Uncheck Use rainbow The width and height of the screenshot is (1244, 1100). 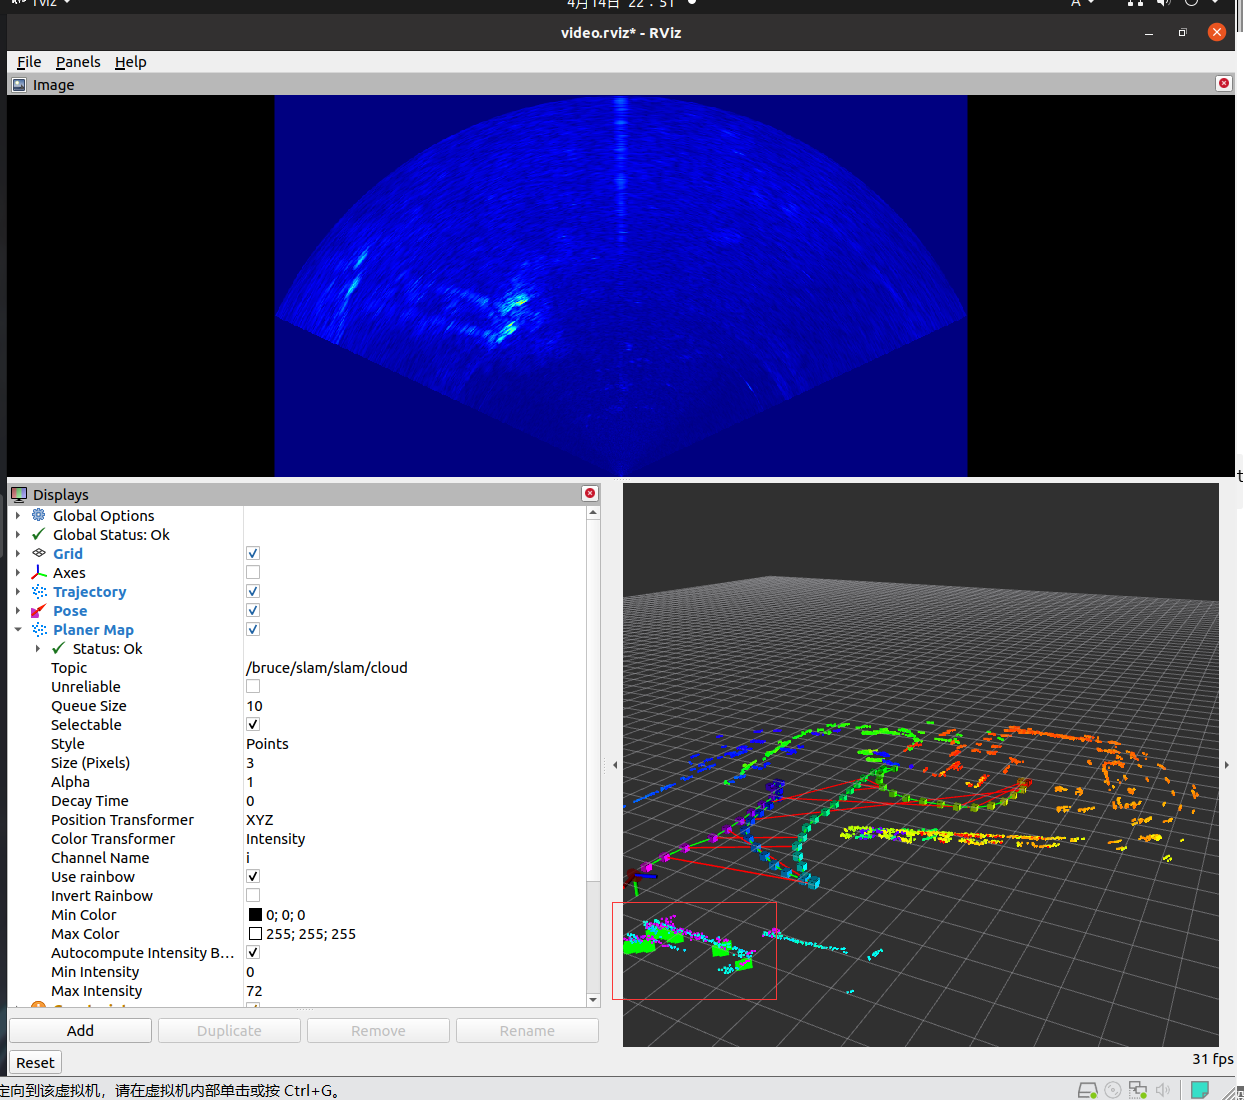point(253,876)
